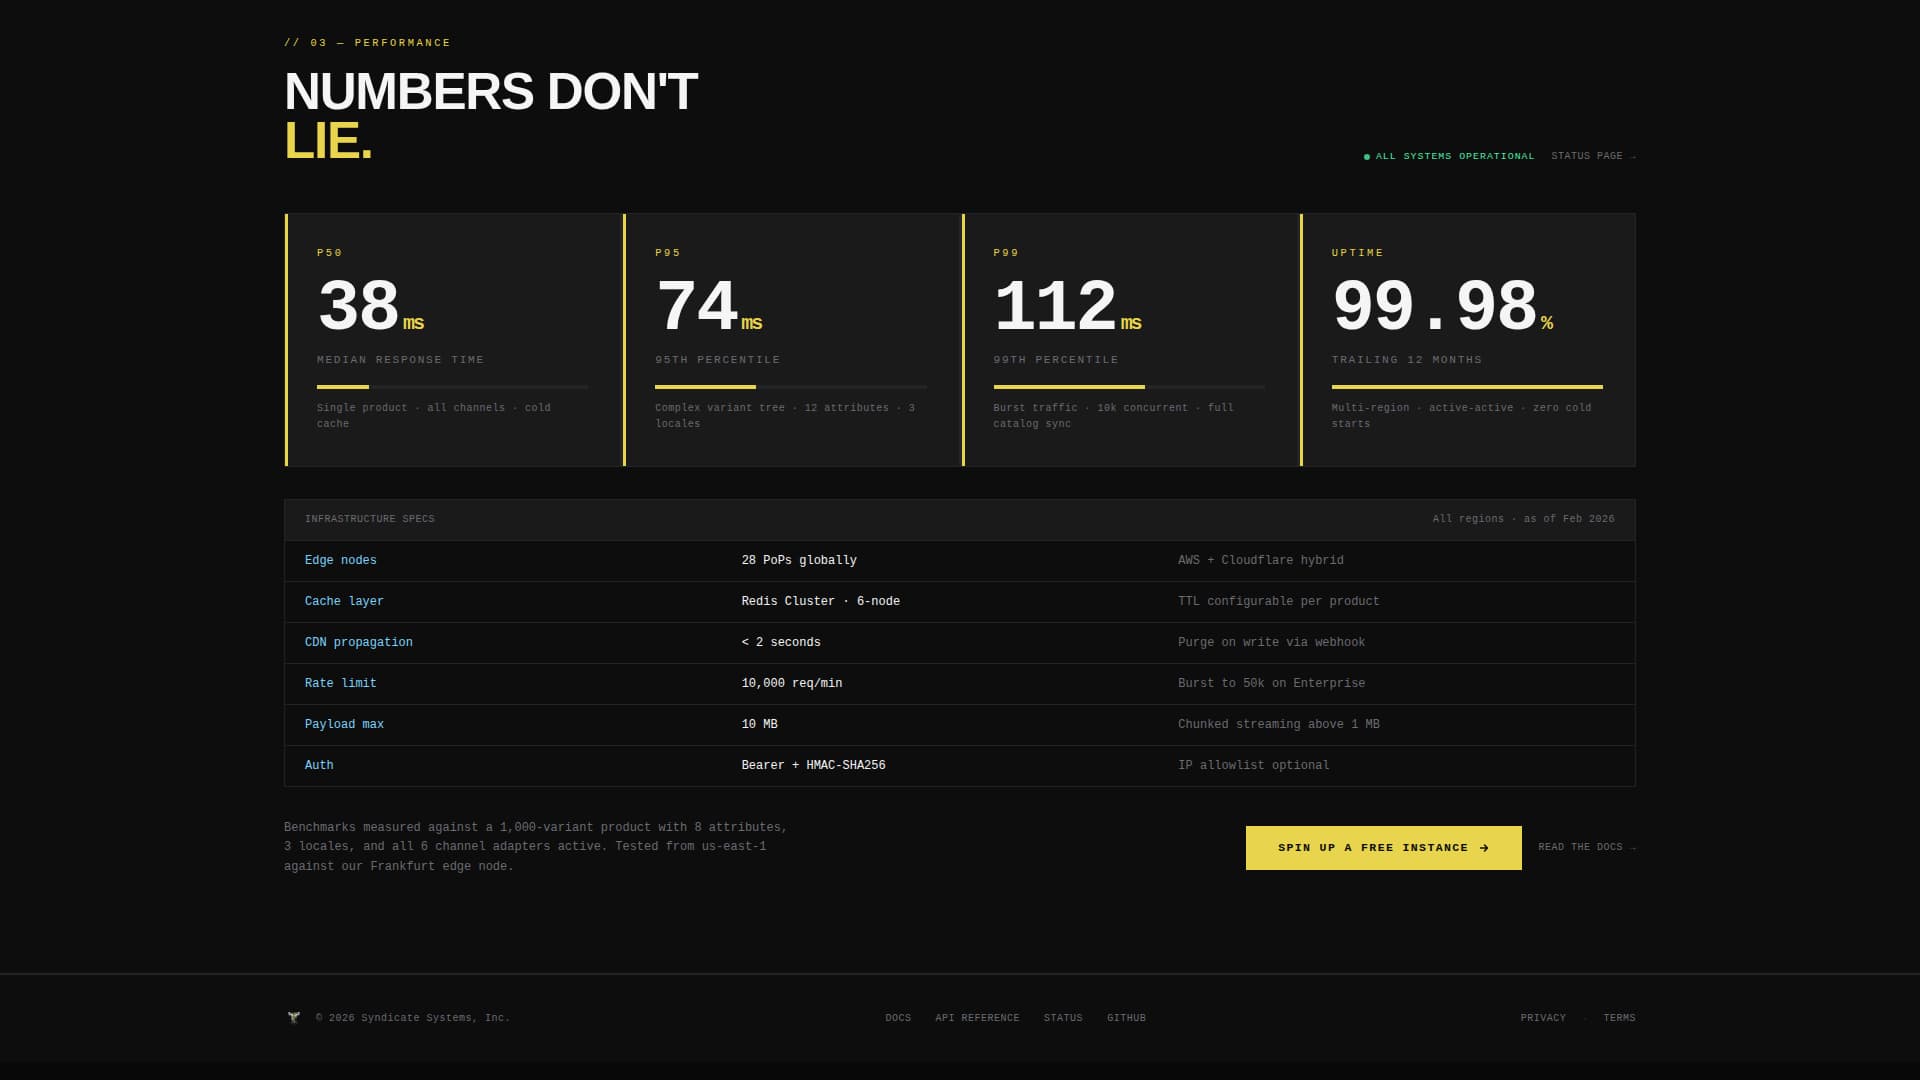Click the P99 percentile progress bar
Screen dimensions: 1920x1080
pos(1129,387)
